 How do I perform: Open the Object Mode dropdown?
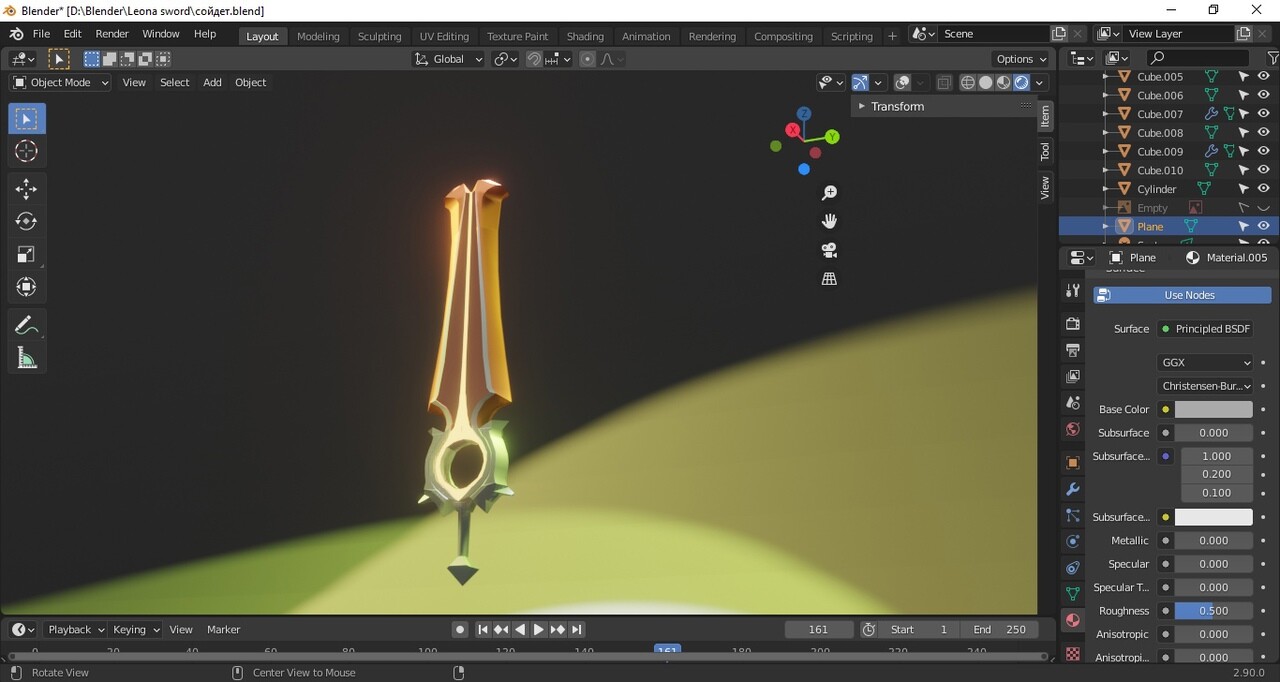[61, 82]
